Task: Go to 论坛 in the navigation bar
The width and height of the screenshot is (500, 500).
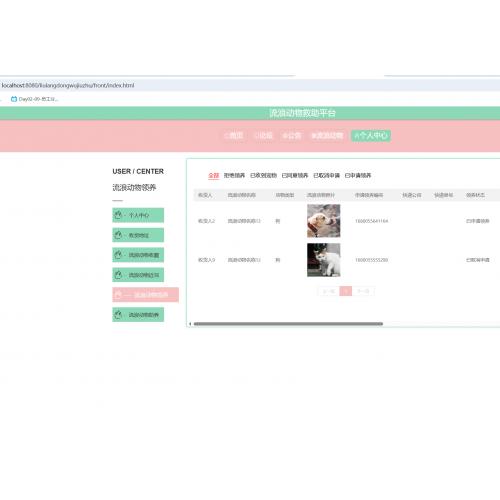Action: 263,135
